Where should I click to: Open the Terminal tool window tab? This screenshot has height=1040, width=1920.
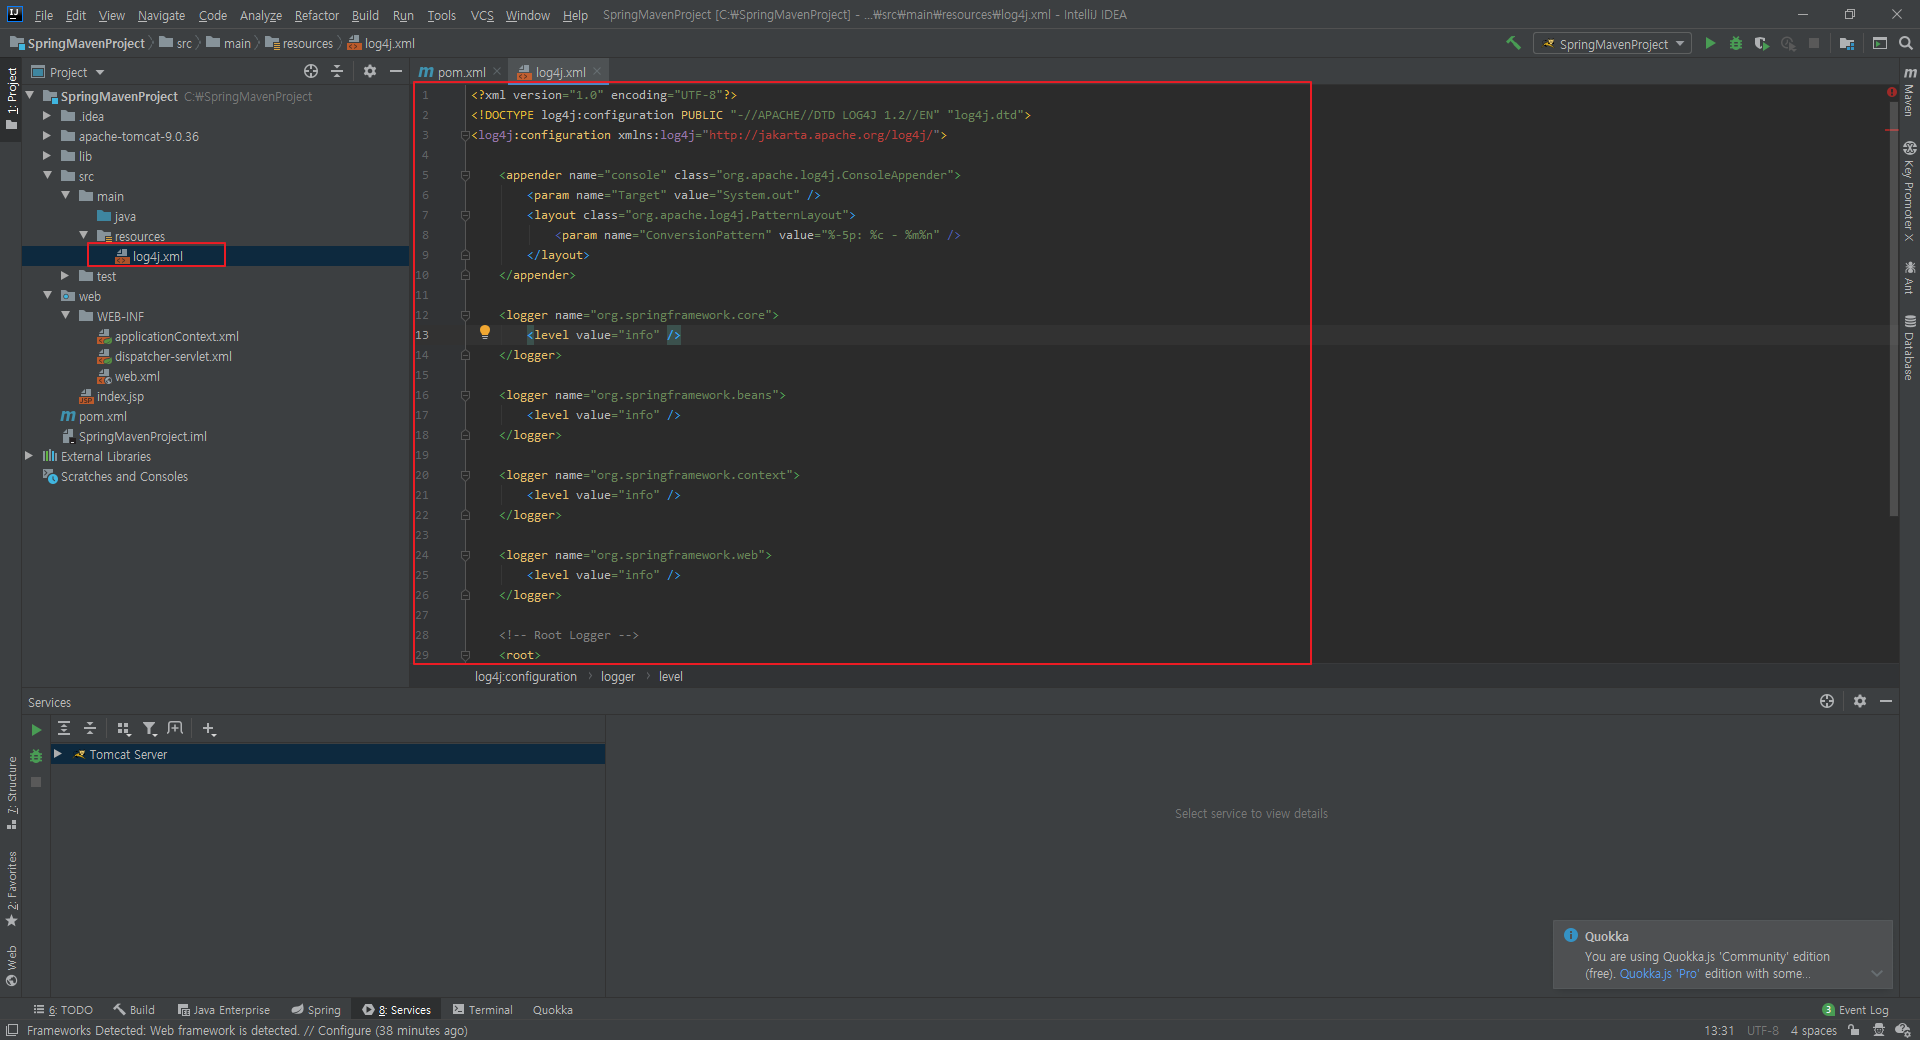tap(482, 1010)
